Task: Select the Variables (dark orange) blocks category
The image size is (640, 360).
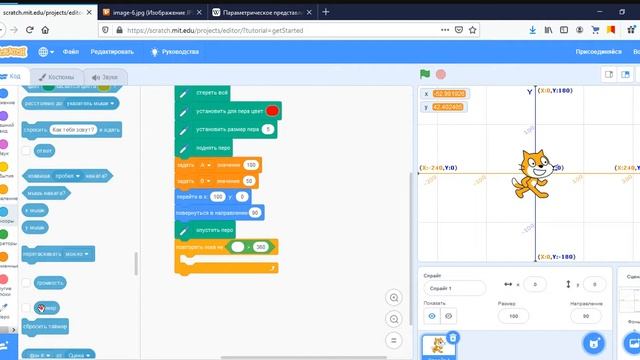Action: tap(4, 257)
